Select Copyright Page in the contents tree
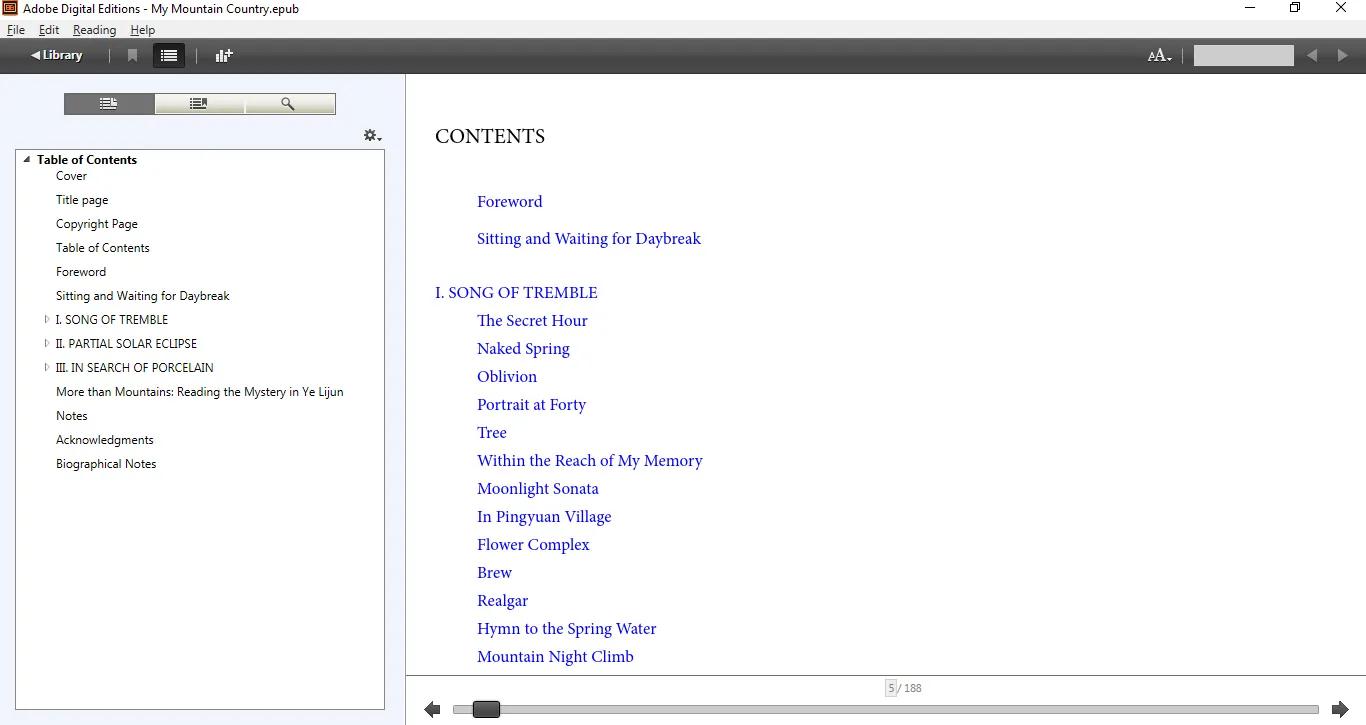The image size is (1366, 725). coord(97,224)
